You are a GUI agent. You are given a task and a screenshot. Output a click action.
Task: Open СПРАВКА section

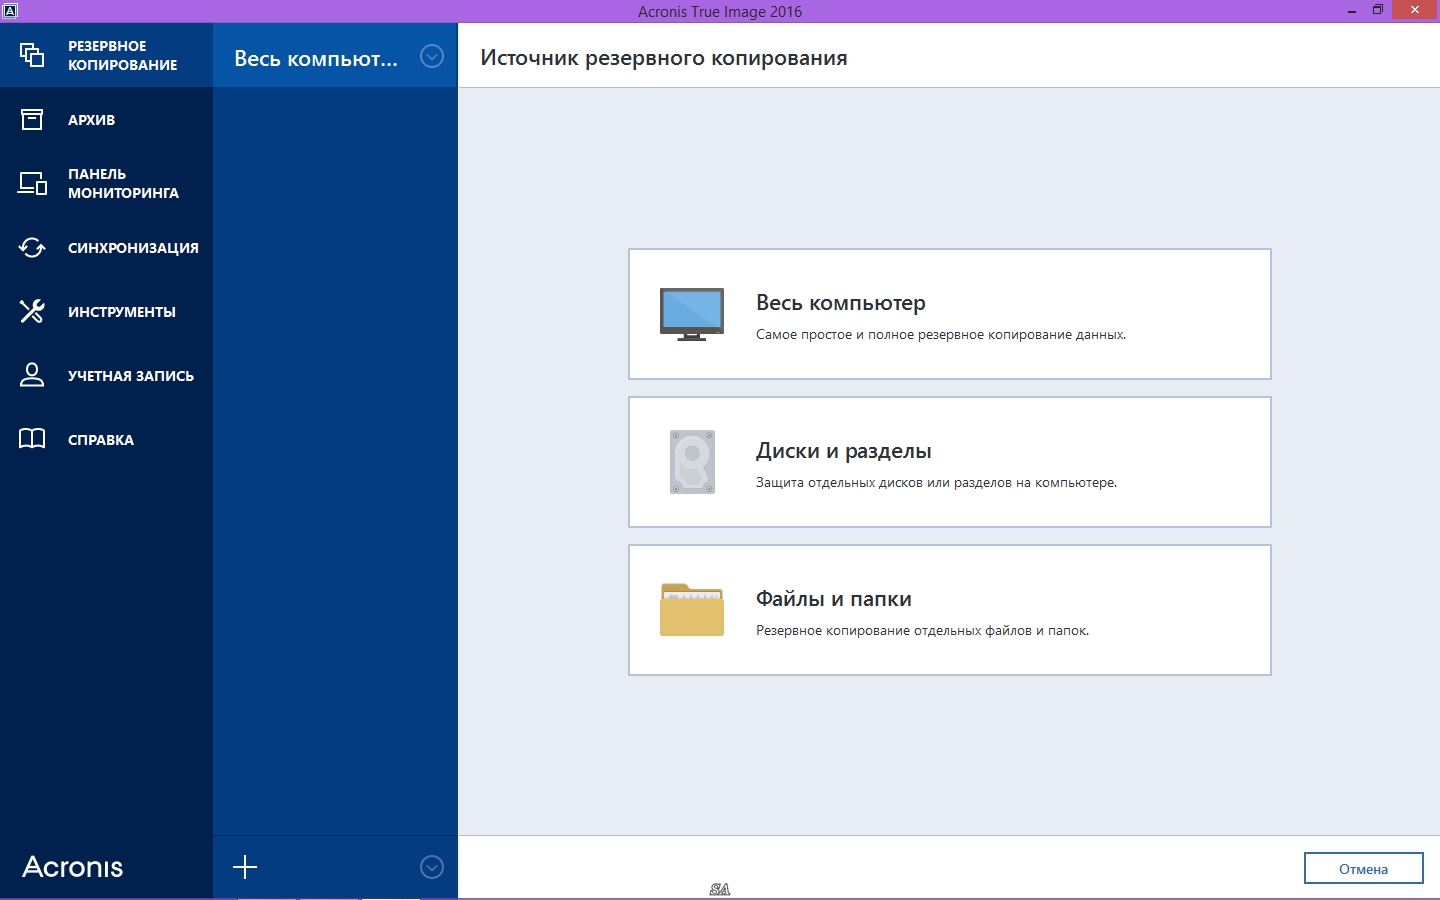[x=106, y=440]
